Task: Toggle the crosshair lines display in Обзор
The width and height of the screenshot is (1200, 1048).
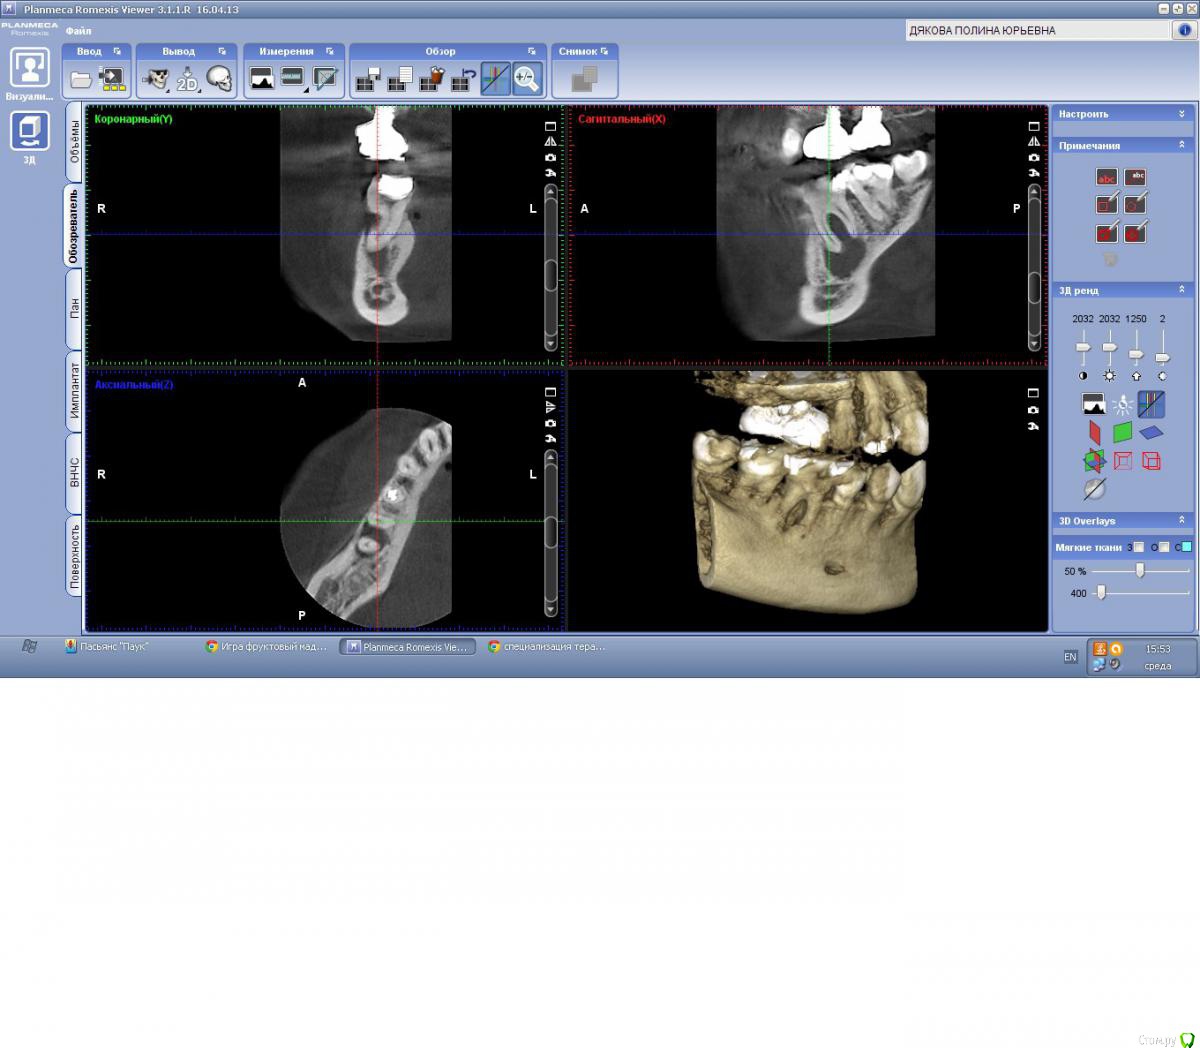Action: click(x=495, y=78)
